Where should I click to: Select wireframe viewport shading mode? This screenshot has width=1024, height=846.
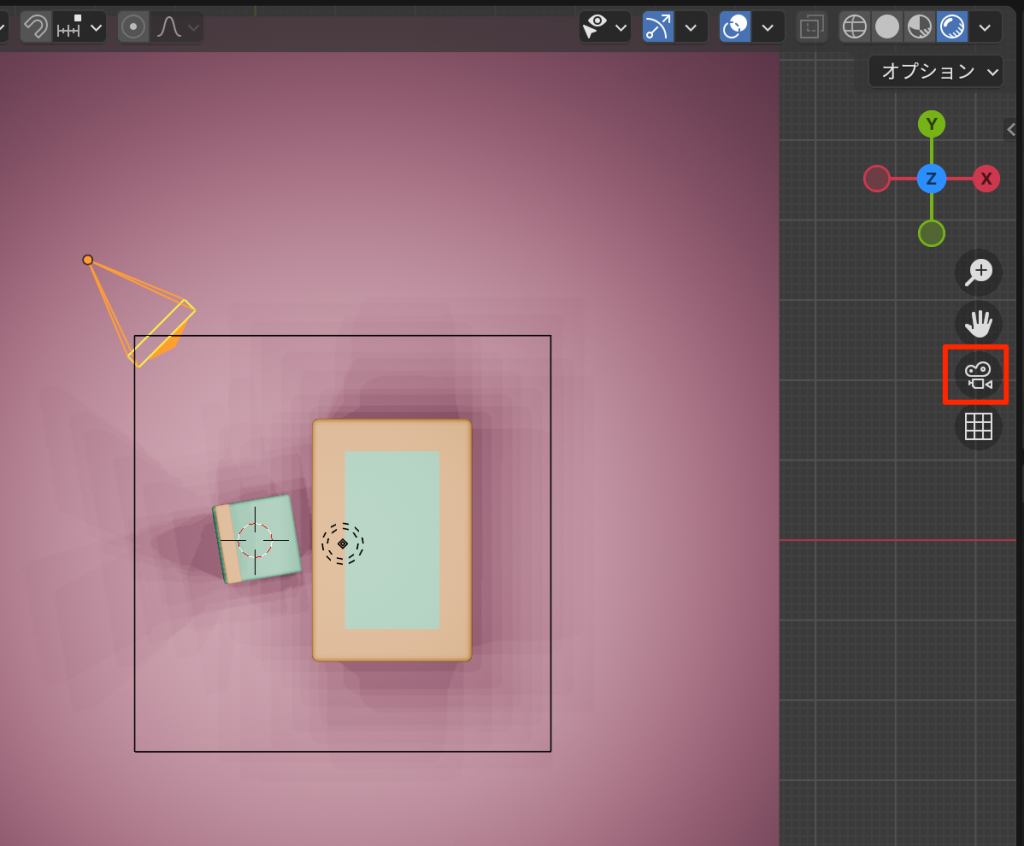click(x=855, y=26)
